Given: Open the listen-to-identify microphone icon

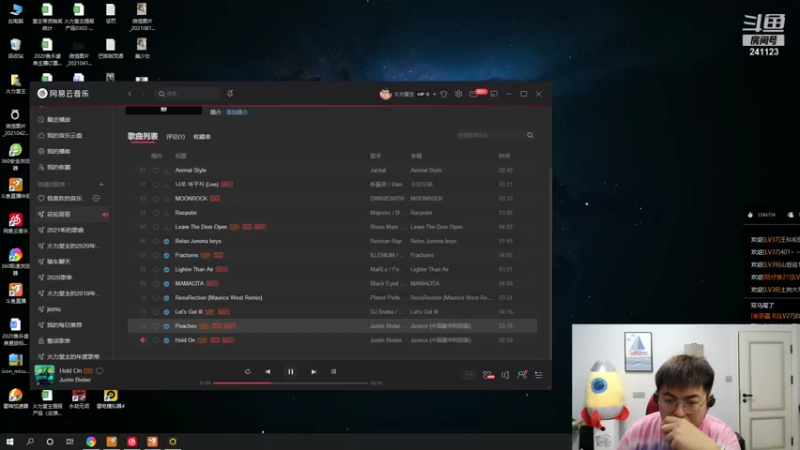Looking at the screenshot, I should click(230, 94).
